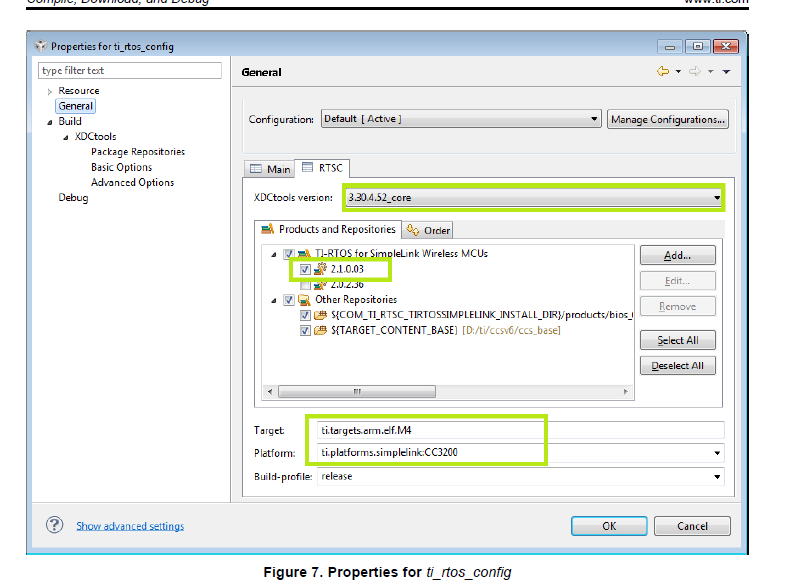Click the RTSC tab icon
The height and width of the screenshot is (585, 806).
(x=307, y=167)
